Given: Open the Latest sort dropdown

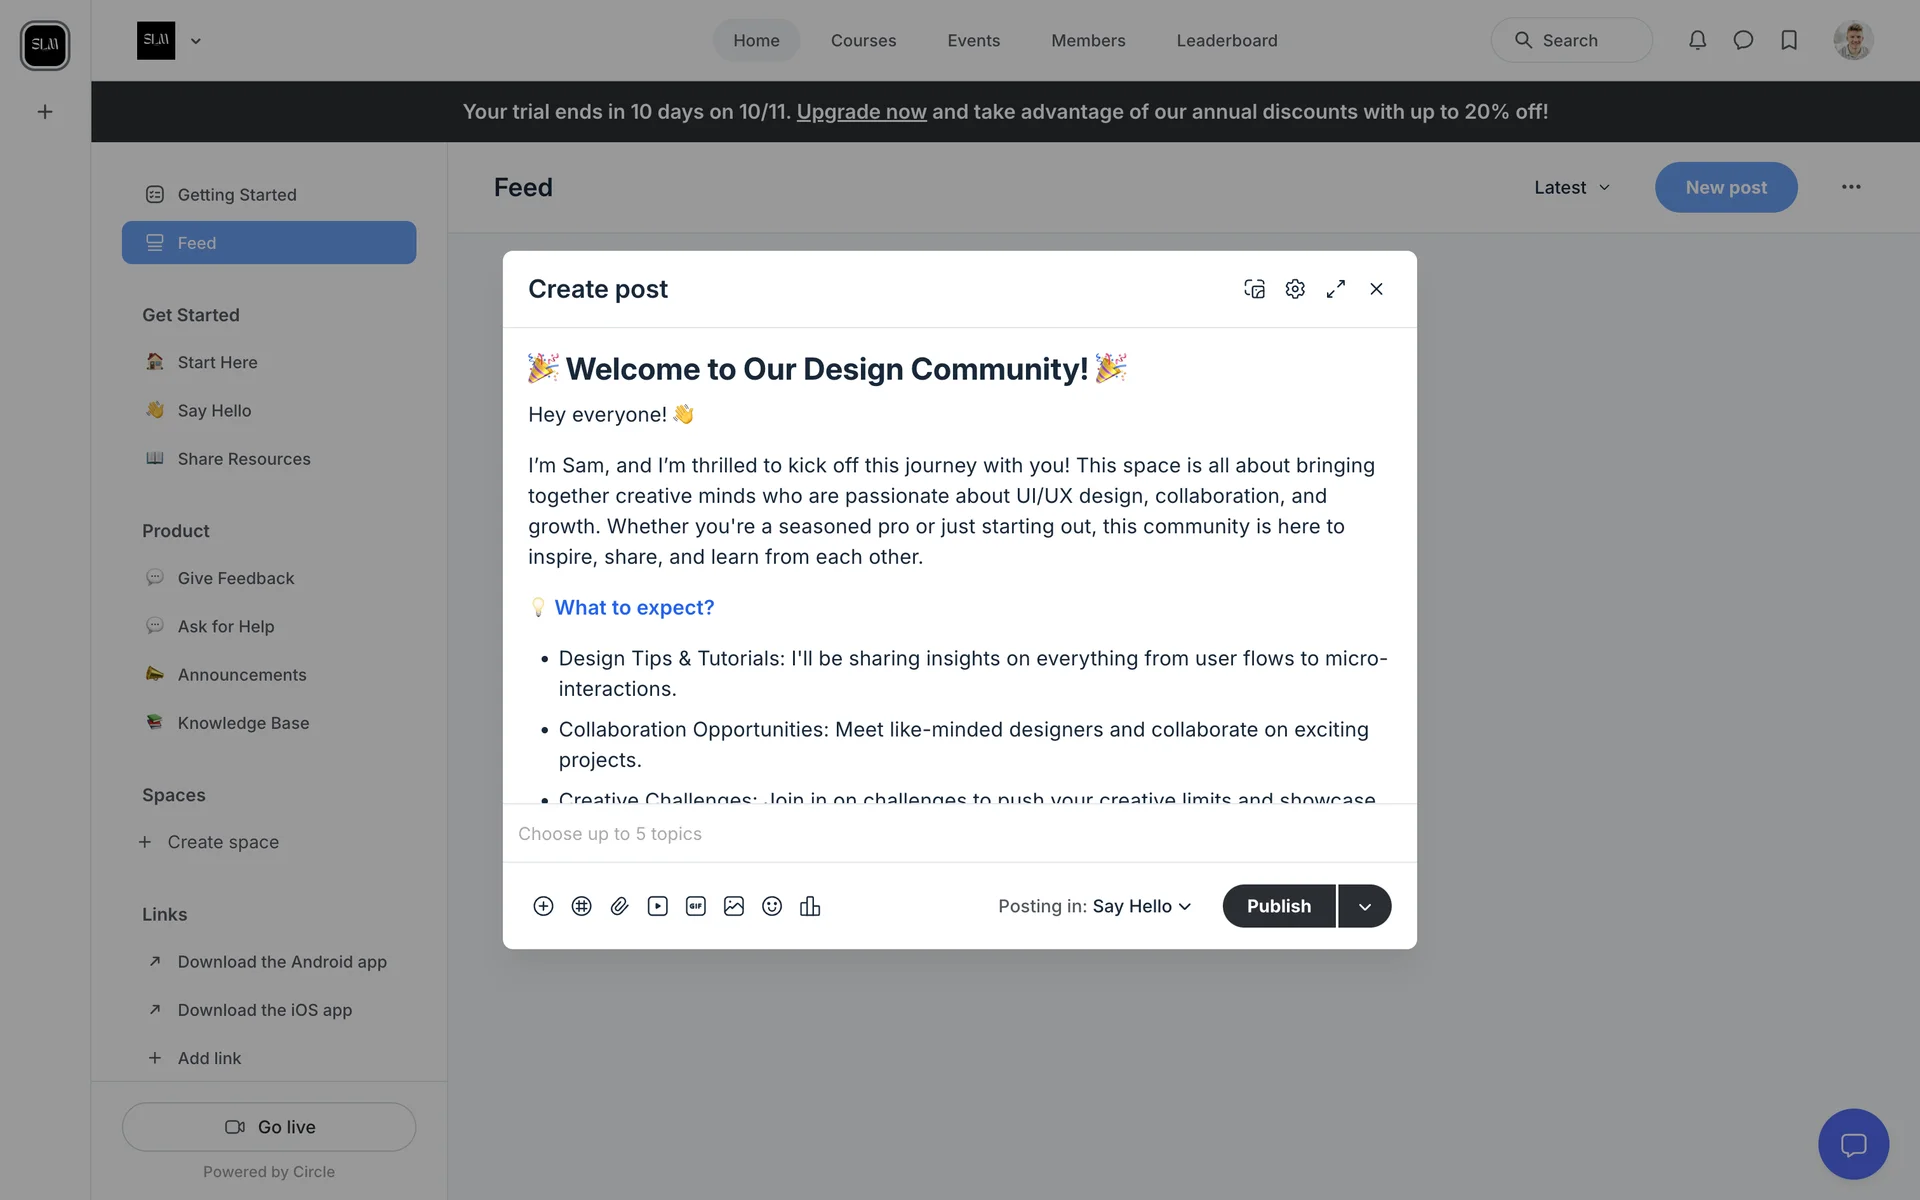Looking at the screenshot, I should [x=1572, y=187].
